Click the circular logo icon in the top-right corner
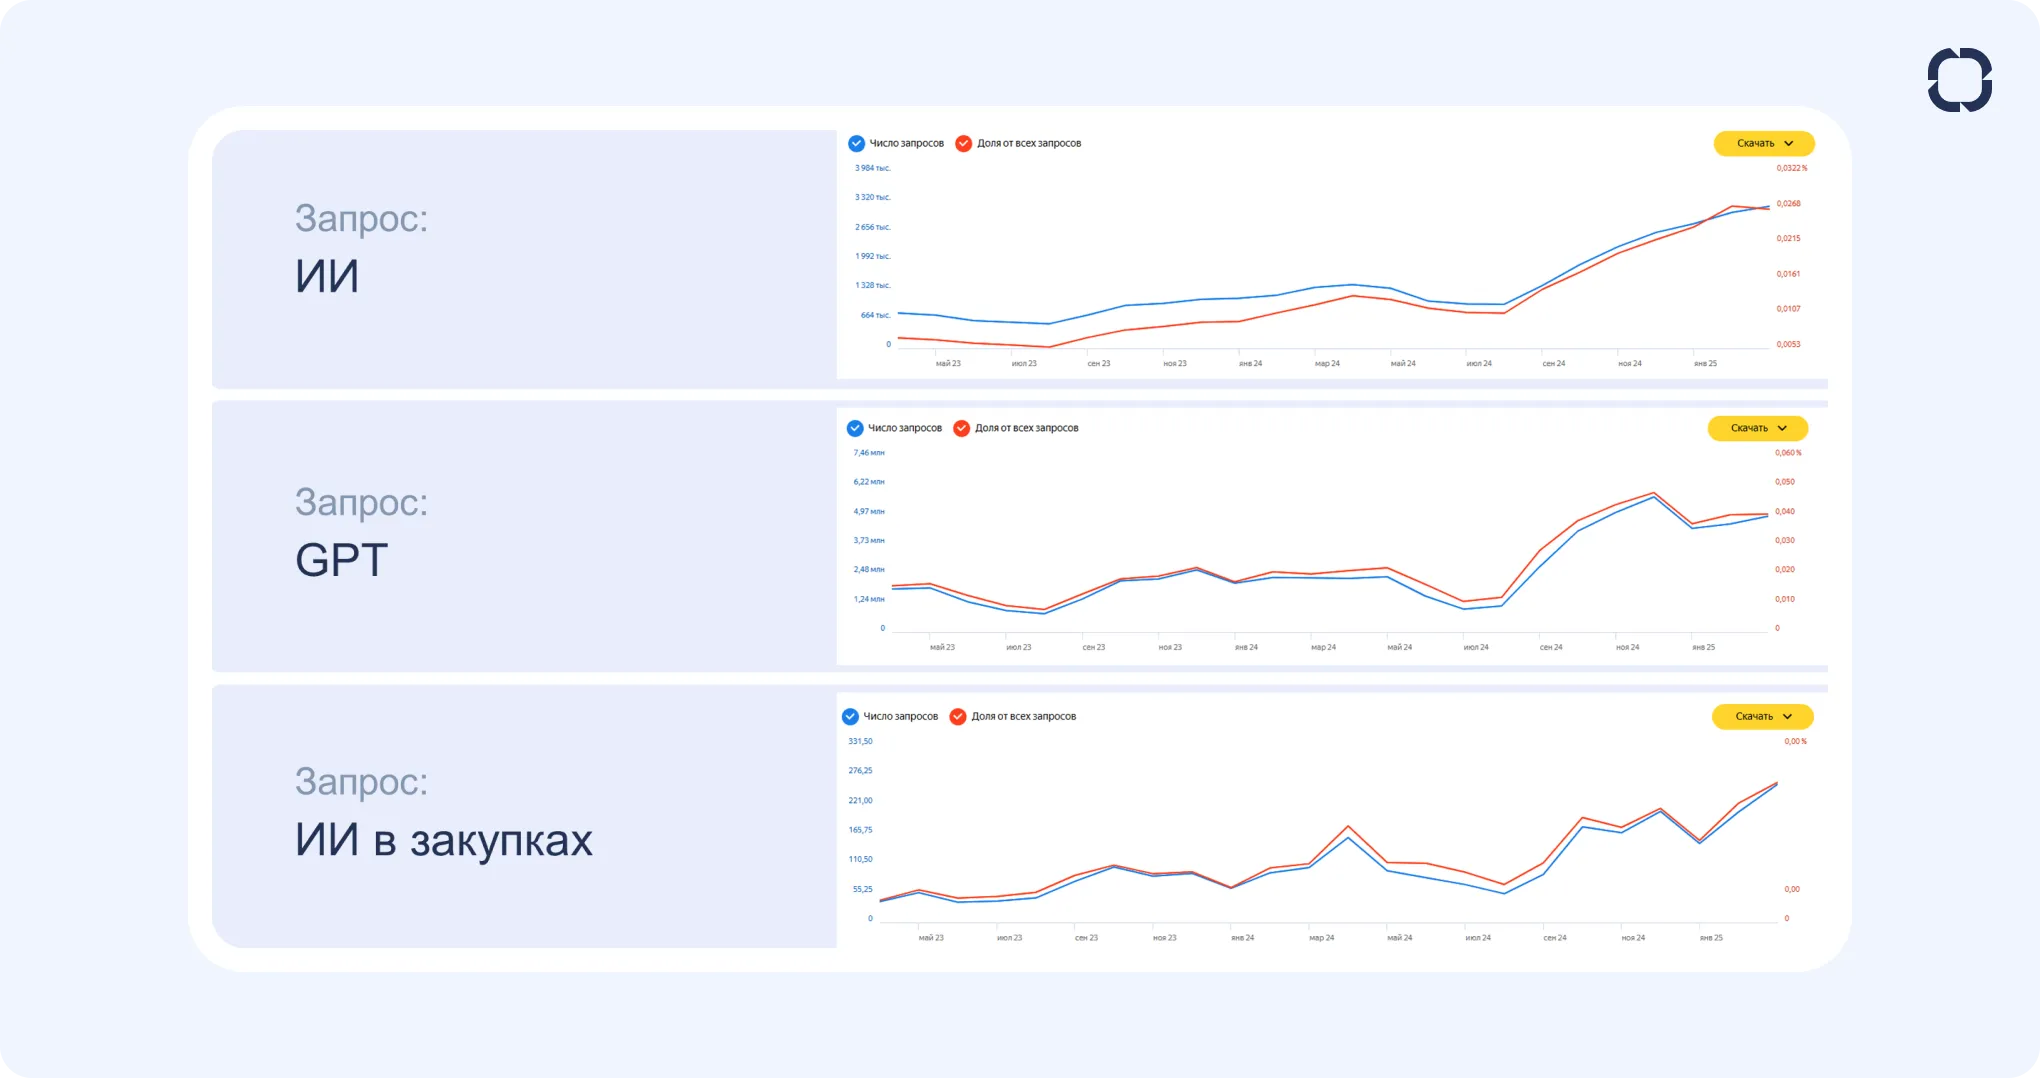Screen dimensions: 2040x1078 coord(1959,80)
